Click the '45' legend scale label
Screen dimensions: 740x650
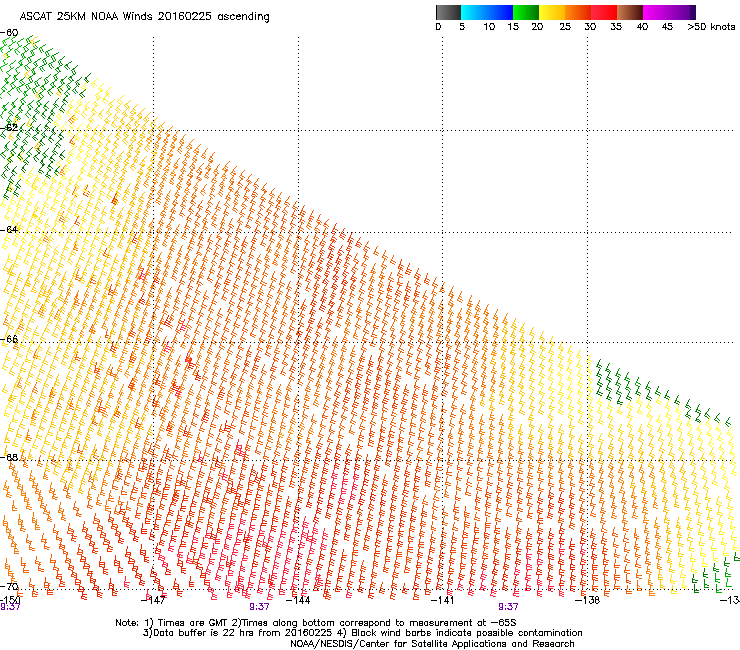coord(667,26)
